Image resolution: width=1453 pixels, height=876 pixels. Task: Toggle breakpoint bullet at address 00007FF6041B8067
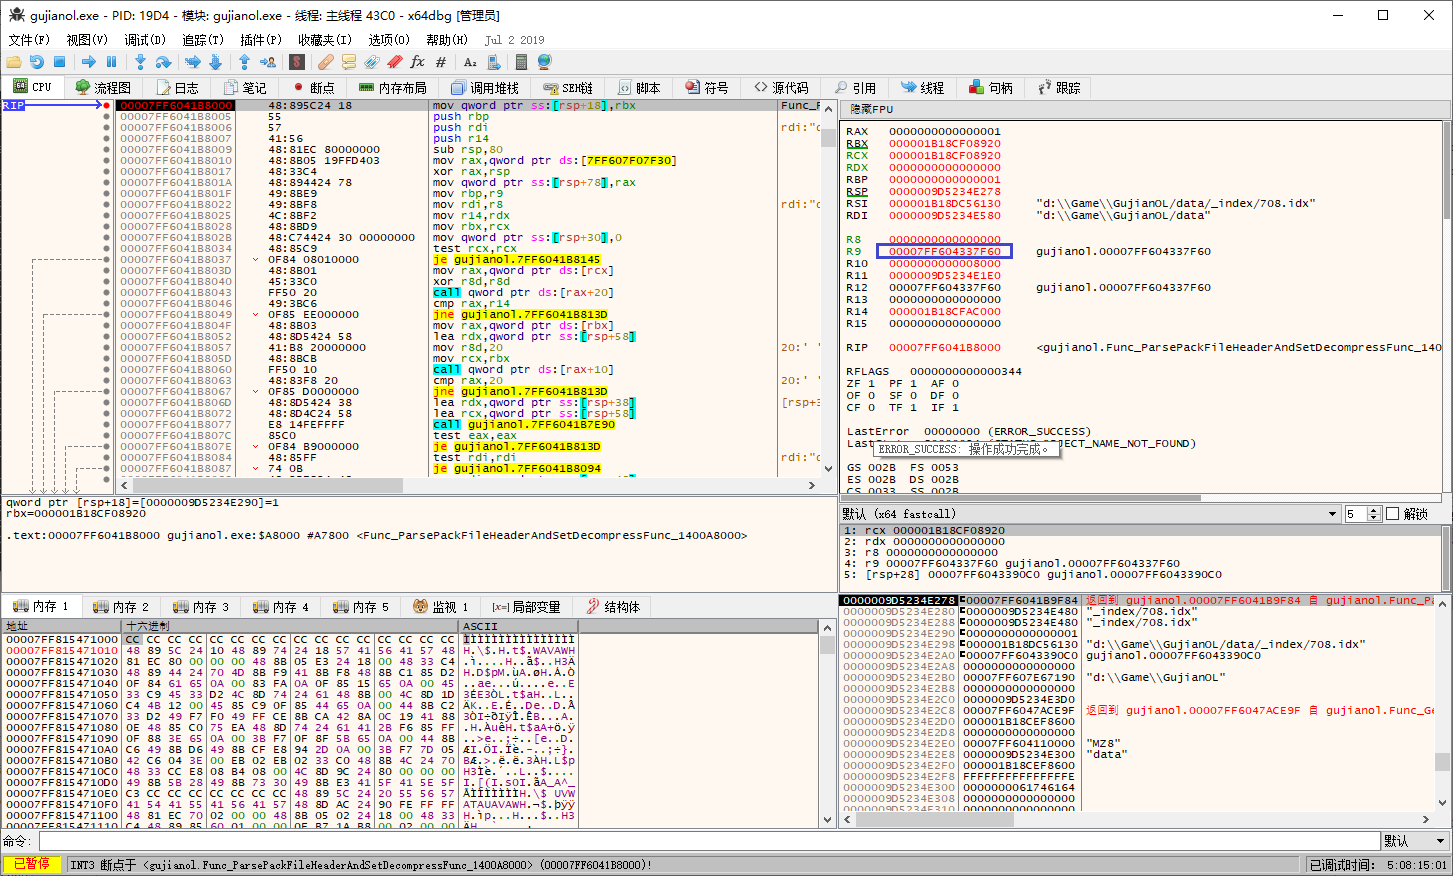tap(107, 392)
